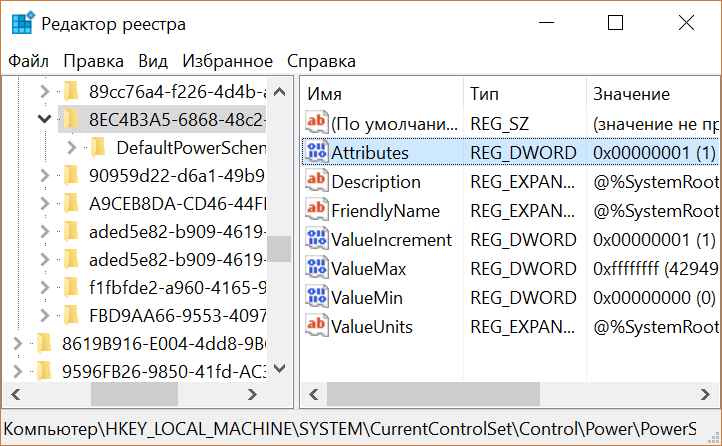Click tree pane vertical scroll down arrow

click(x=279, y=368)
